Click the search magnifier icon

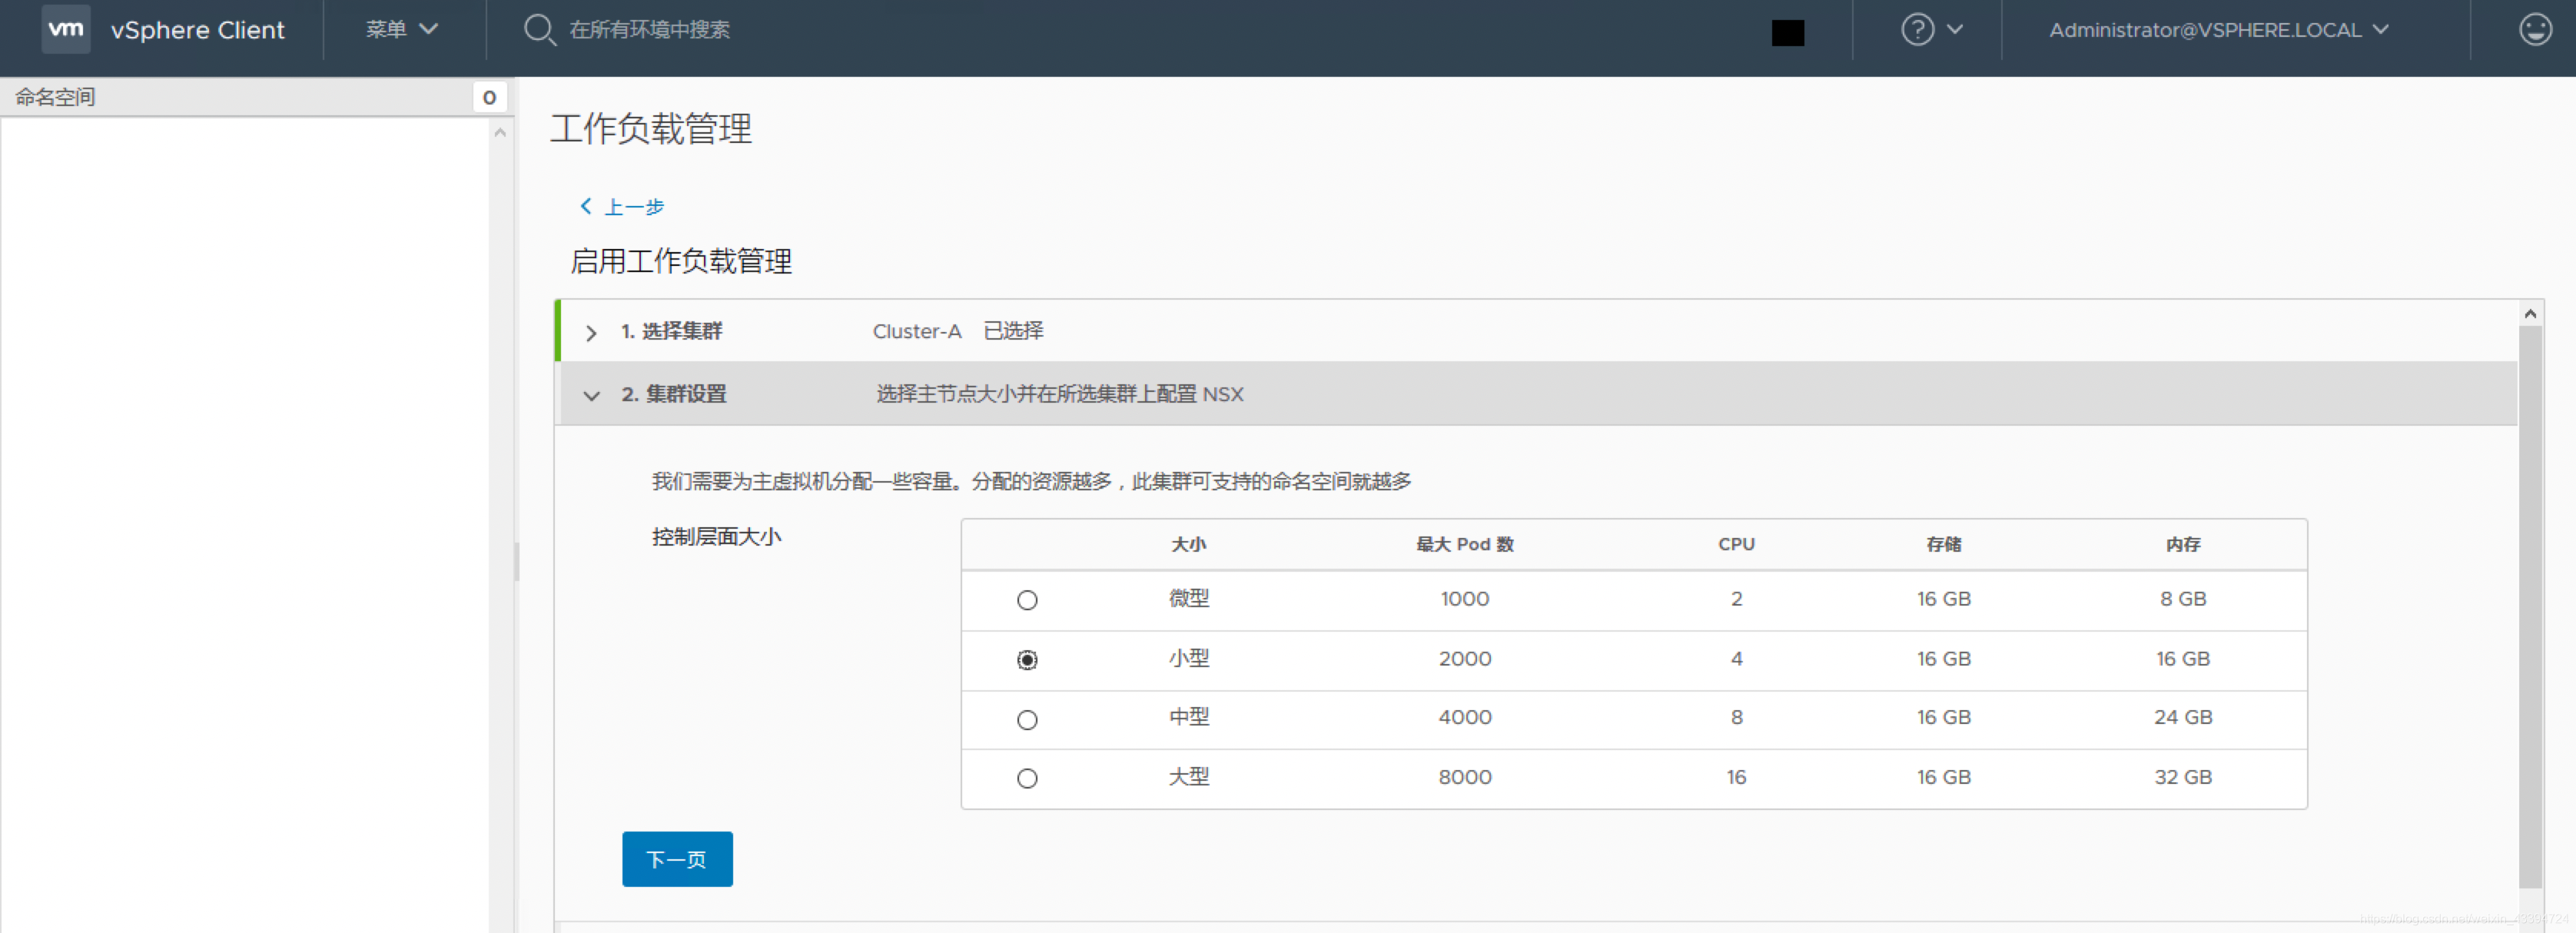pos(539,29)
